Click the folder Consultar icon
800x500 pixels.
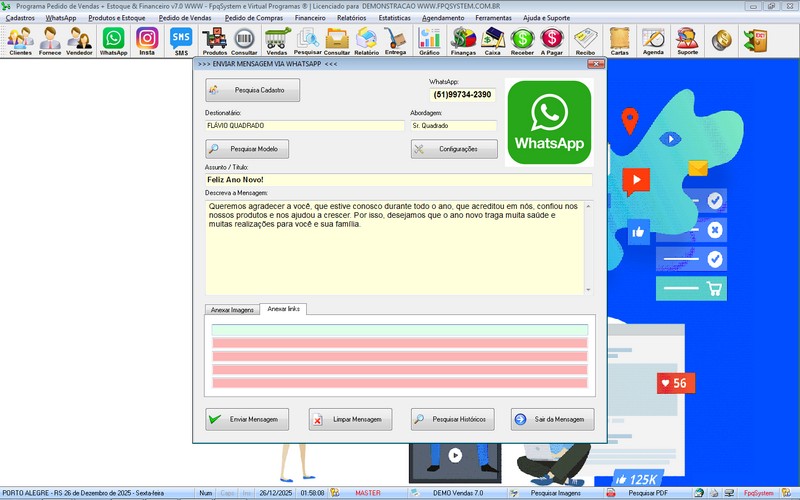tap(337, 41)
